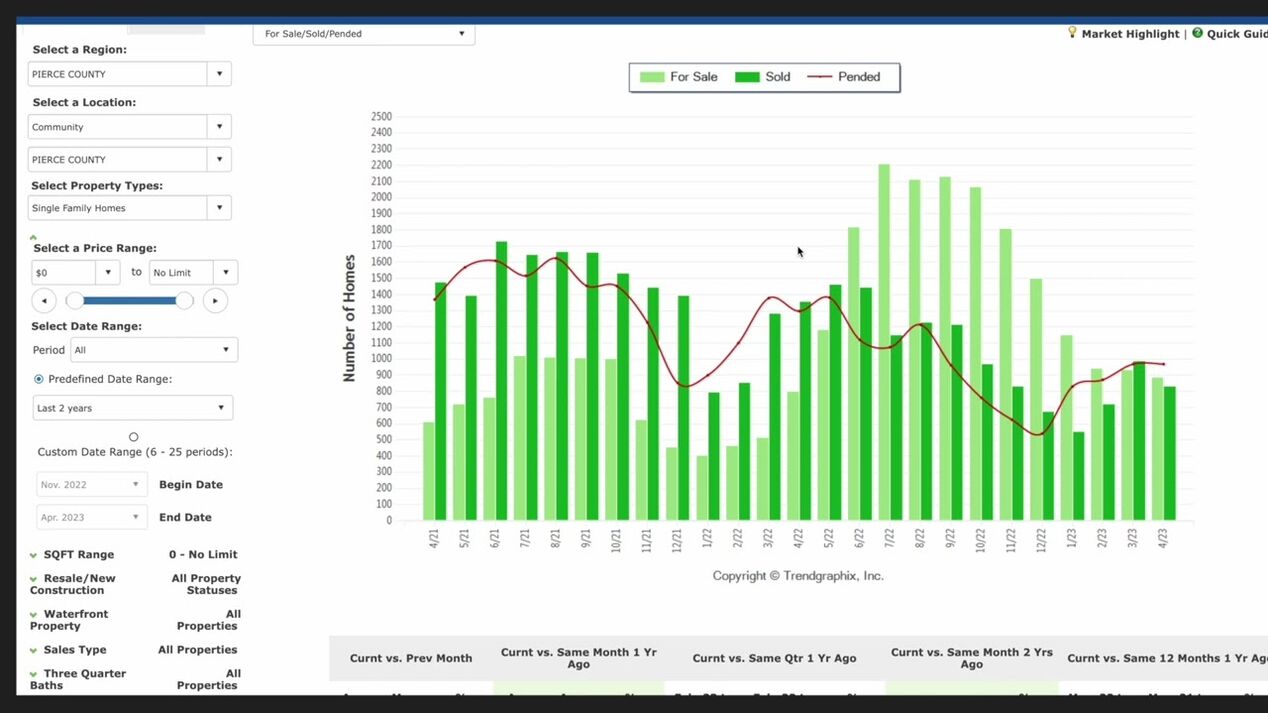This screenshot has width=1268, height=713.
Task: Select the Custom Date Range radio button
Action: pos(133,437)
